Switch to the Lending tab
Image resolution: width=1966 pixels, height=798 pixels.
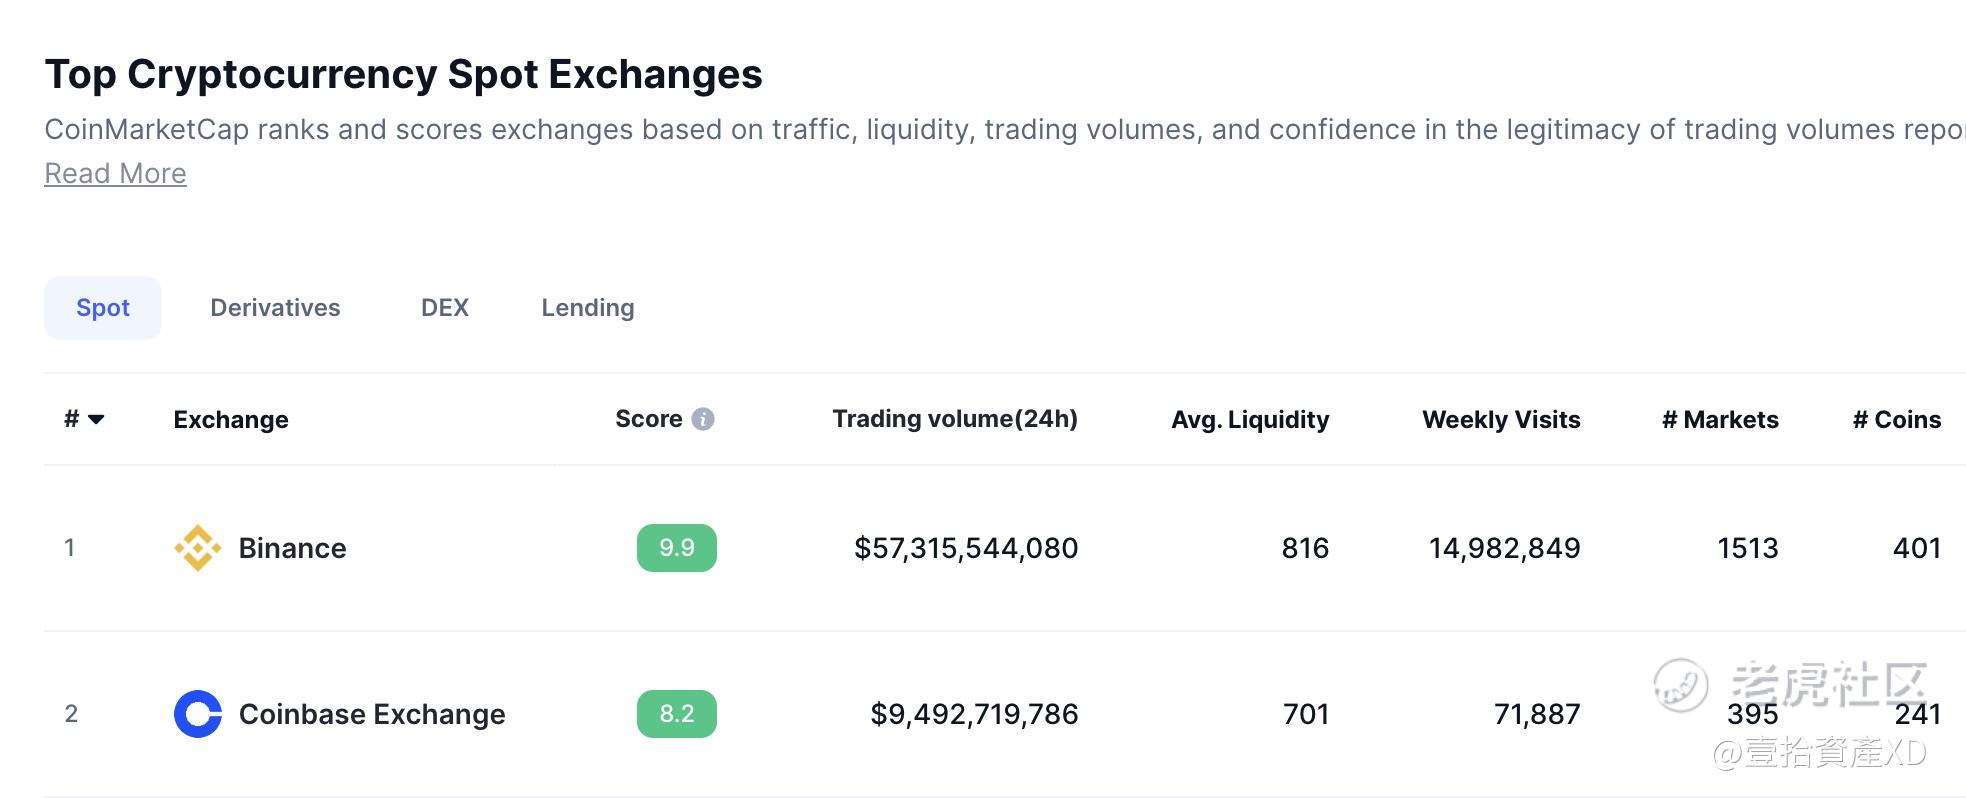[x=588, y=308]
